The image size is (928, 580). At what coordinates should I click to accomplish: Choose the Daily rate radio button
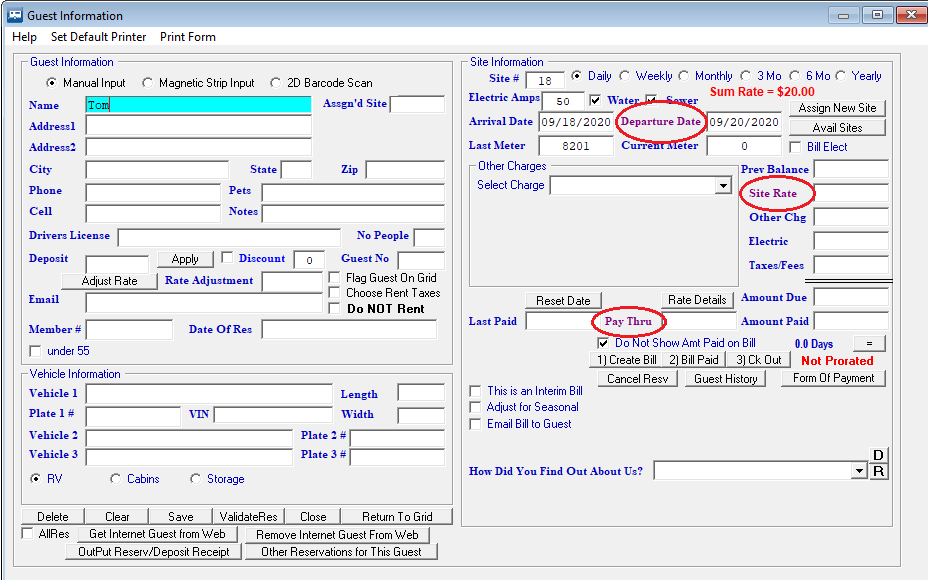(x=576, y=76)
